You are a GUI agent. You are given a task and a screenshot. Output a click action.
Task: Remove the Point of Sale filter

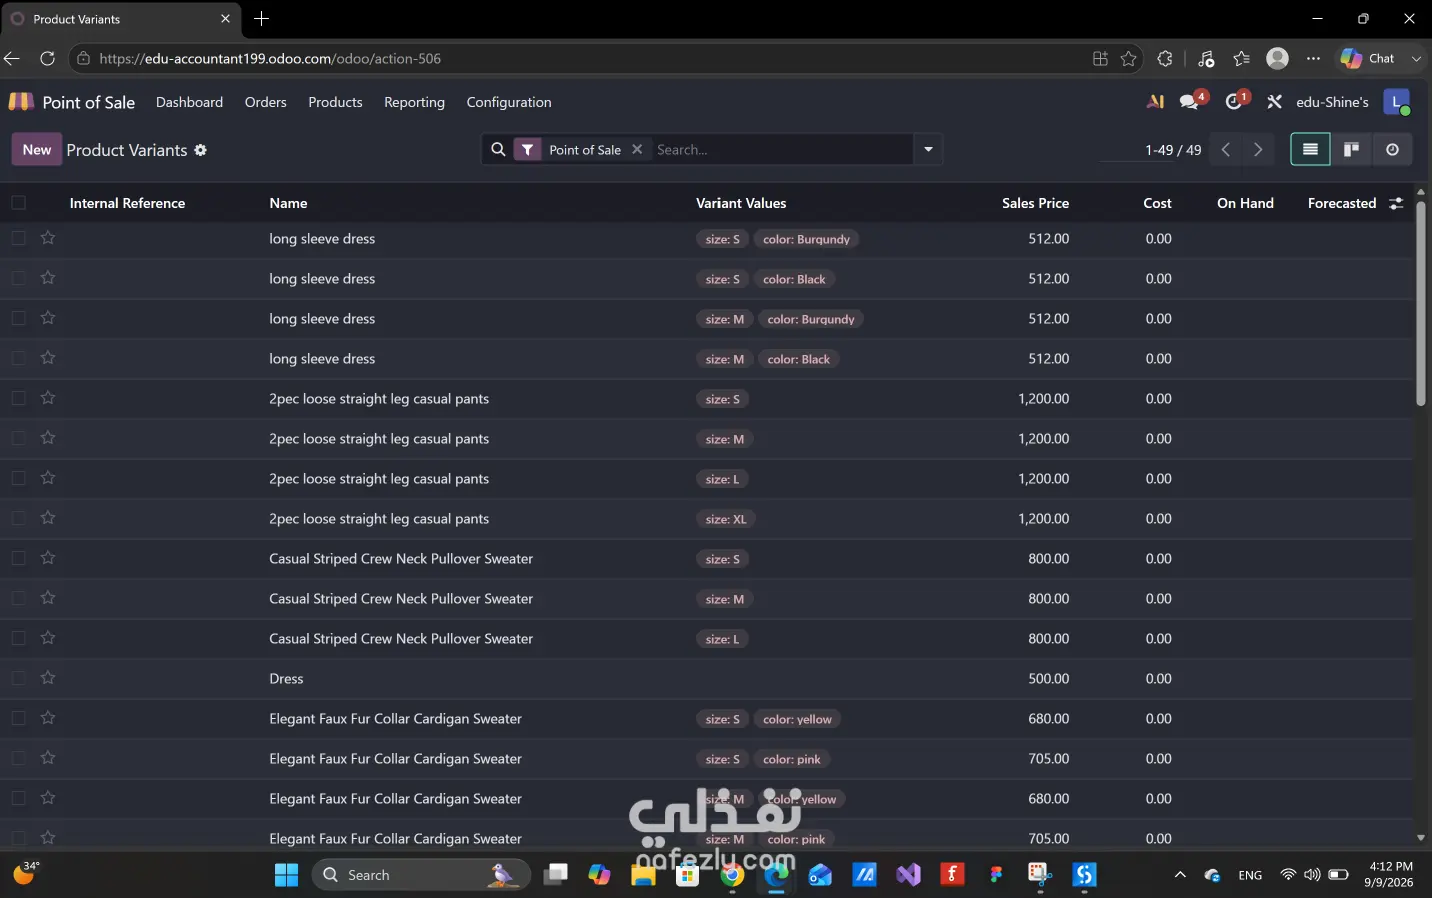[x=637, y=149]
